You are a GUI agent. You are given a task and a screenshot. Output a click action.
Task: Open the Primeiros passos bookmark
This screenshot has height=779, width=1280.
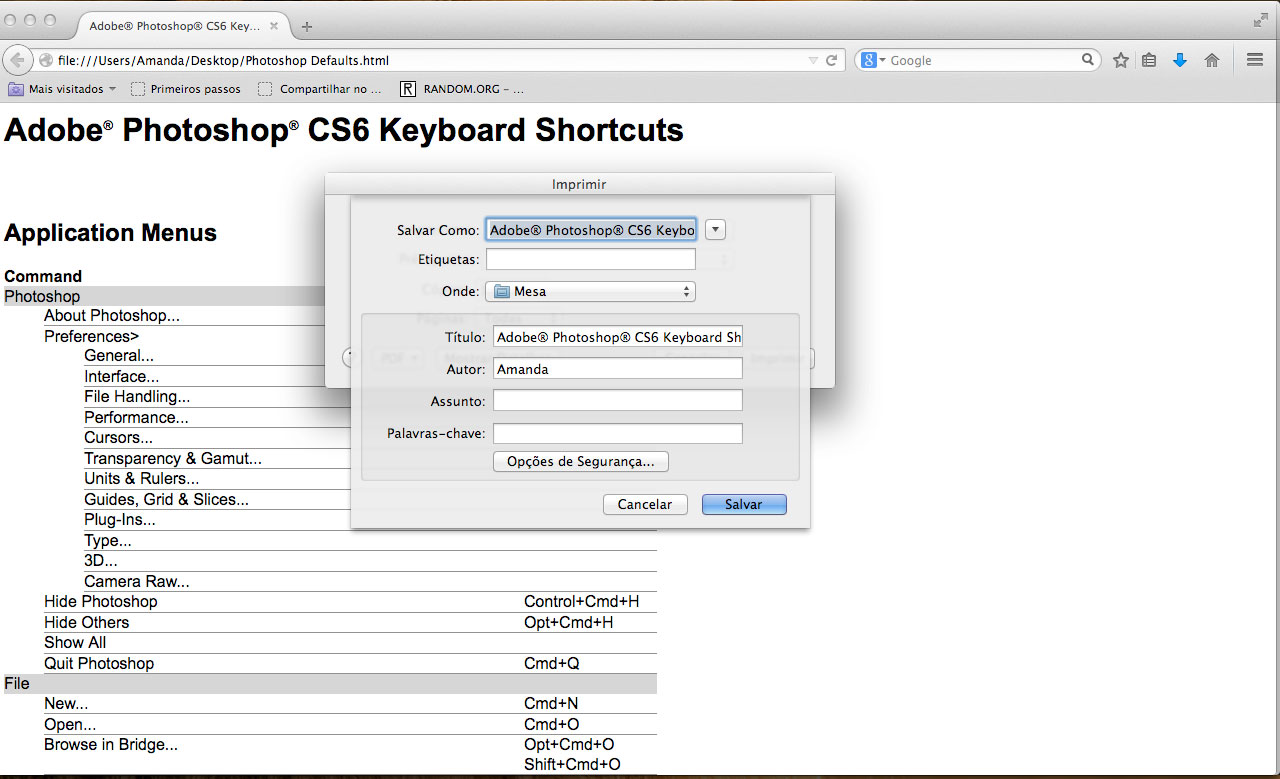pyautogui.click(x=186, y=89)
